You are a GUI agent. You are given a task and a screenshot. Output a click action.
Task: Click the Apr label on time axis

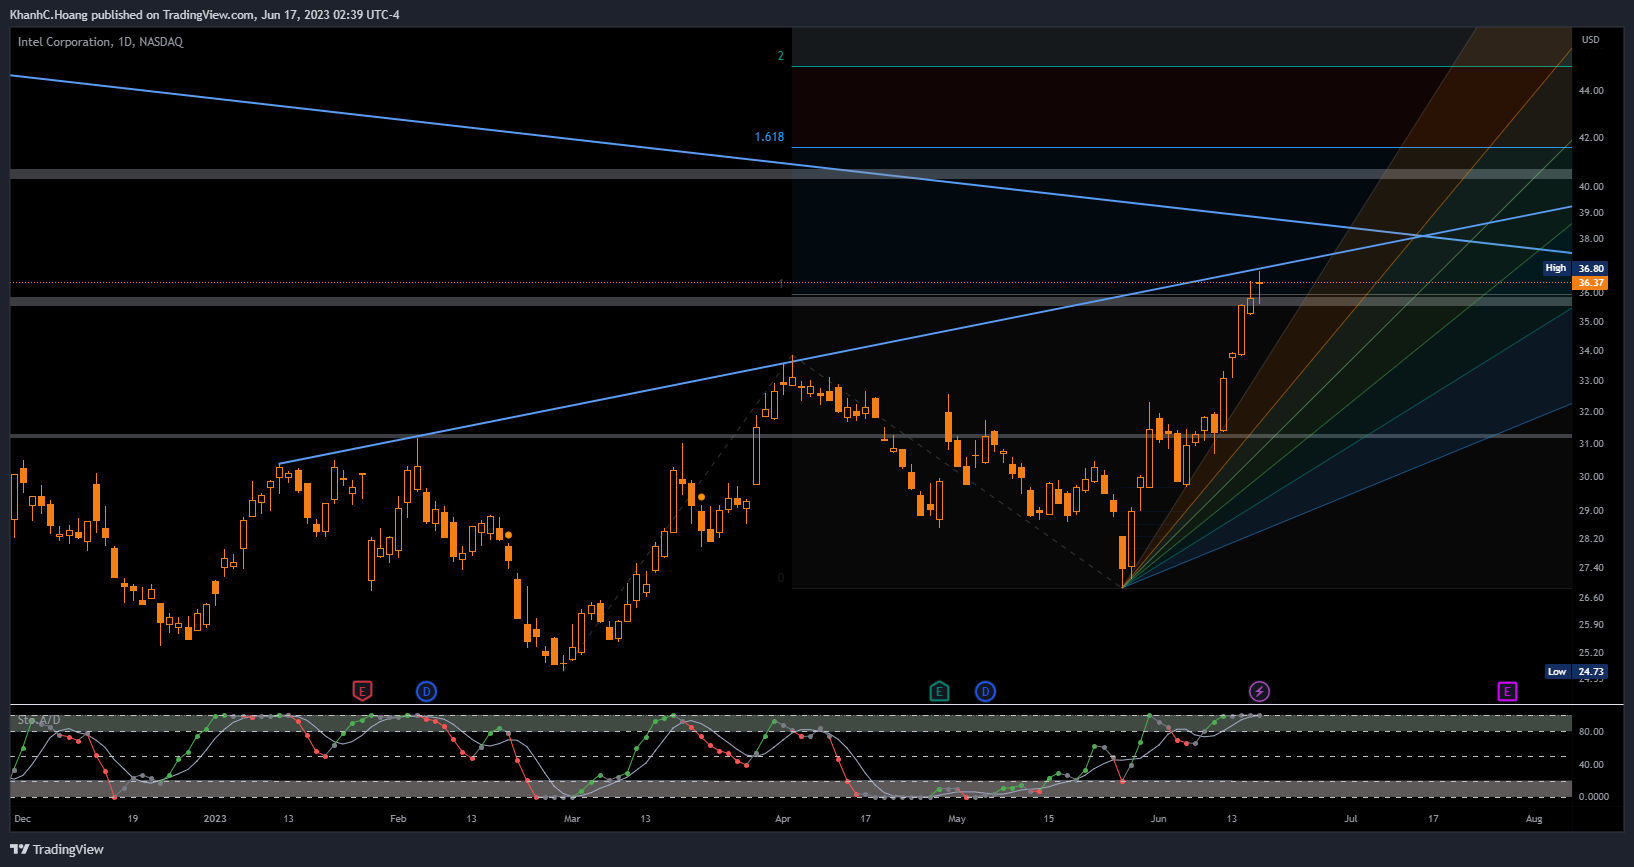pos(783,819)
